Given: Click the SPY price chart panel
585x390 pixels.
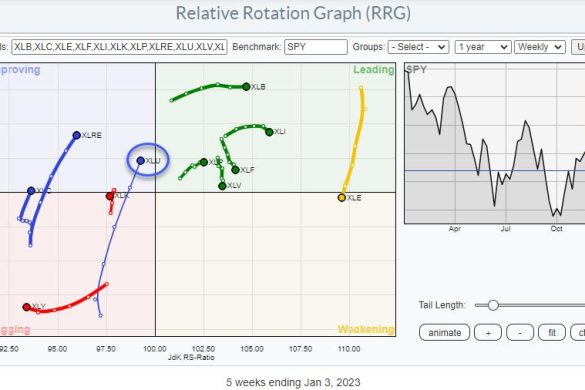Looking at the screenshot, I should 495,143.
